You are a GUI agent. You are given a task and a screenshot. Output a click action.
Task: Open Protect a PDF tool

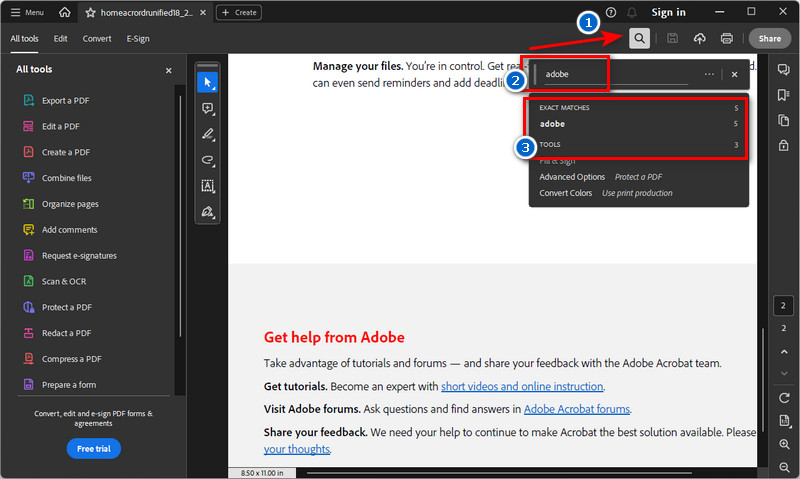(57, 307)
